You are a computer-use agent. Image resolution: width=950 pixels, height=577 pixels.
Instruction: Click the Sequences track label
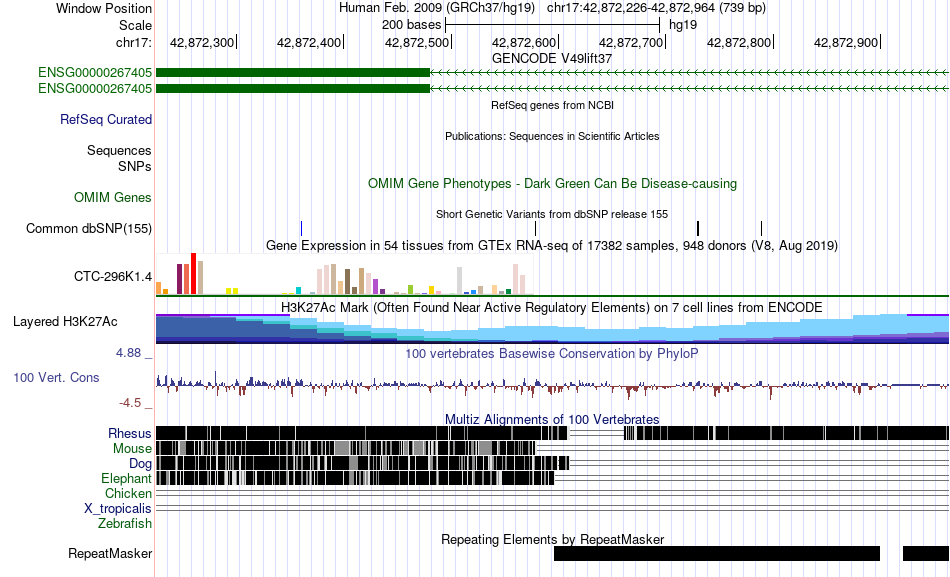tap(119, 150)
